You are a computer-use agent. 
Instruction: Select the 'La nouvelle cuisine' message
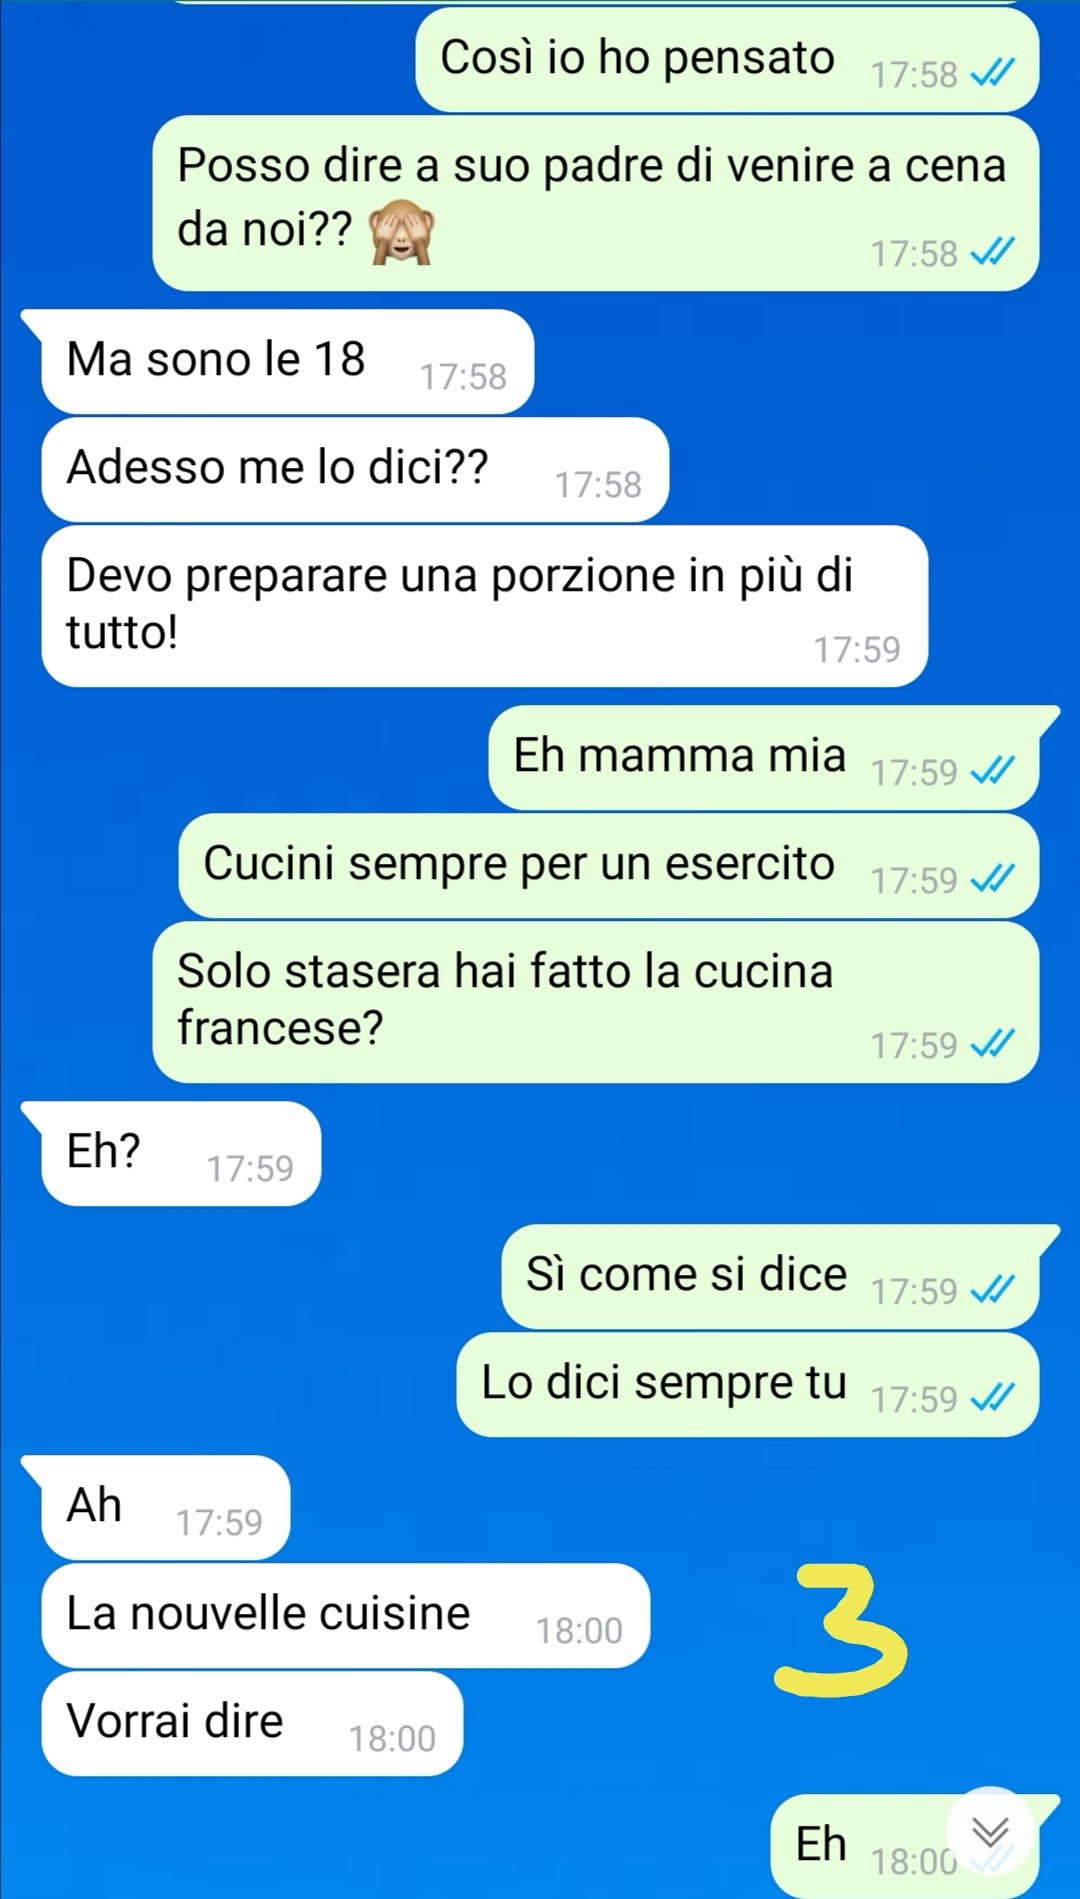click(x=345, y=1616)
